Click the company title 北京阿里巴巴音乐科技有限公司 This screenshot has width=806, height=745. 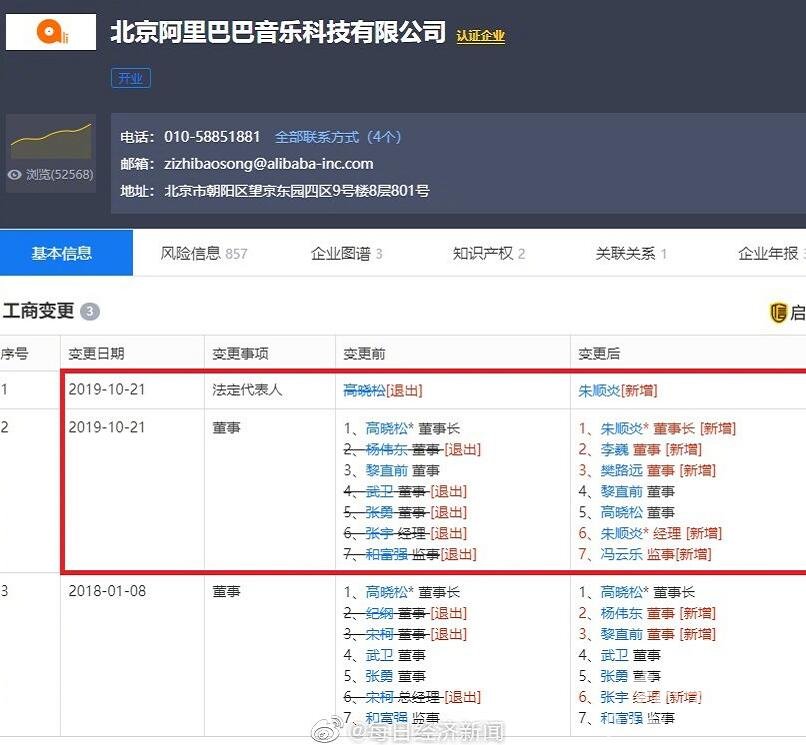[278, 32]
